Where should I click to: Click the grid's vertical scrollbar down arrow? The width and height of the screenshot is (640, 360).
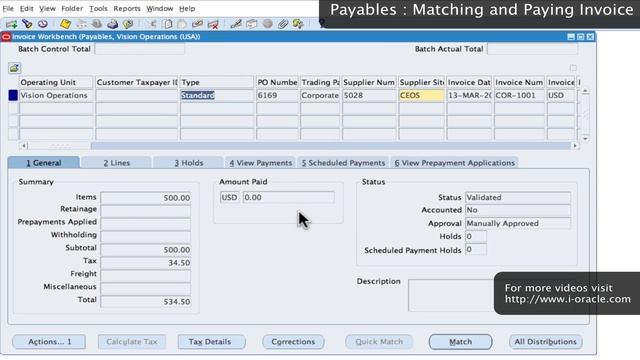(585, 139)
